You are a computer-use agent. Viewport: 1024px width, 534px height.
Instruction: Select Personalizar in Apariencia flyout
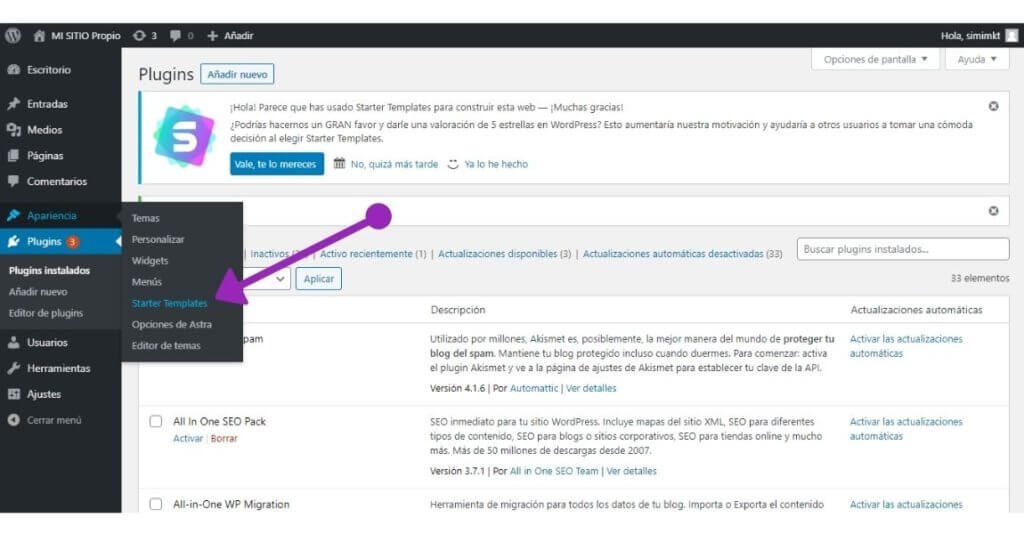[x=158, y=240]
